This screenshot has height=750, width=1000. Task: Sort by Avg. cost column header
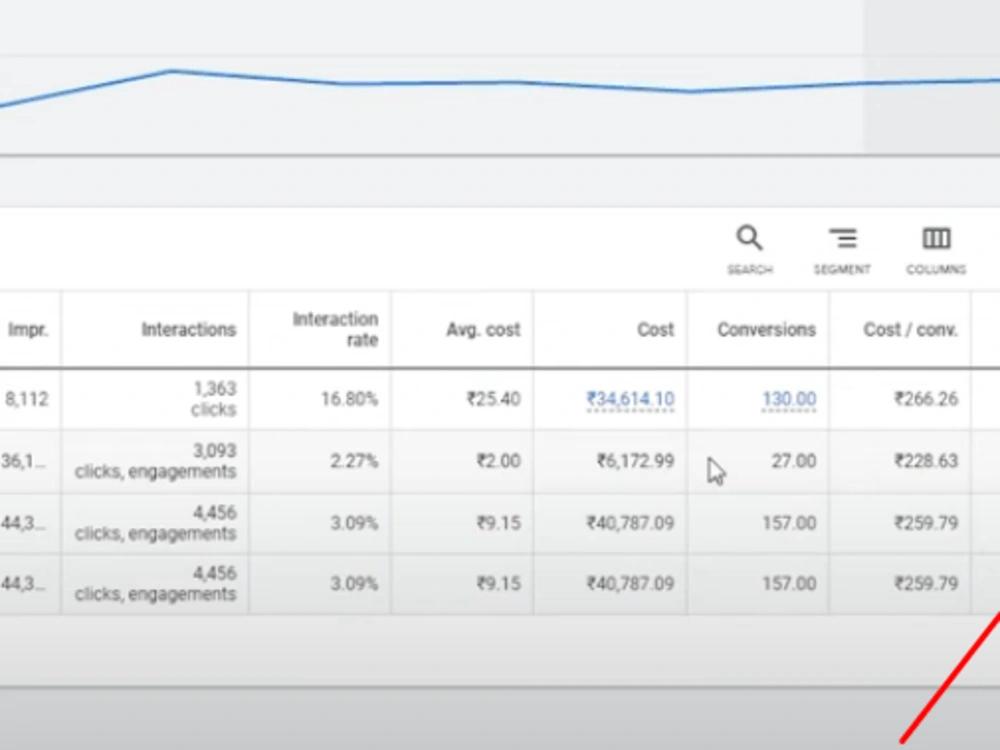click(x=483, y=330)
